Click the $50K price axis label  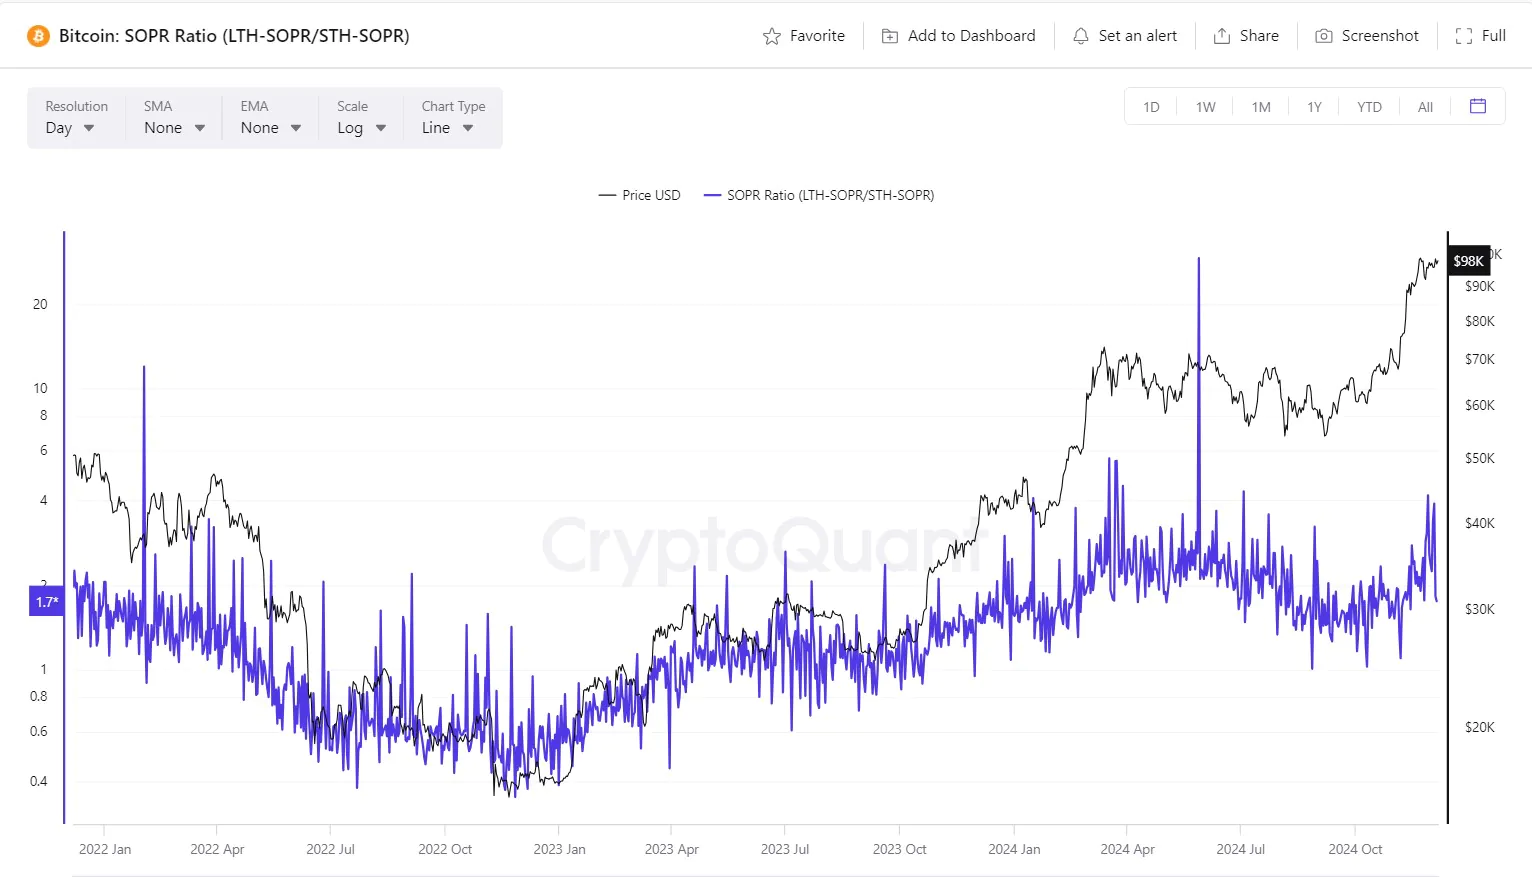click(1479, 458)
